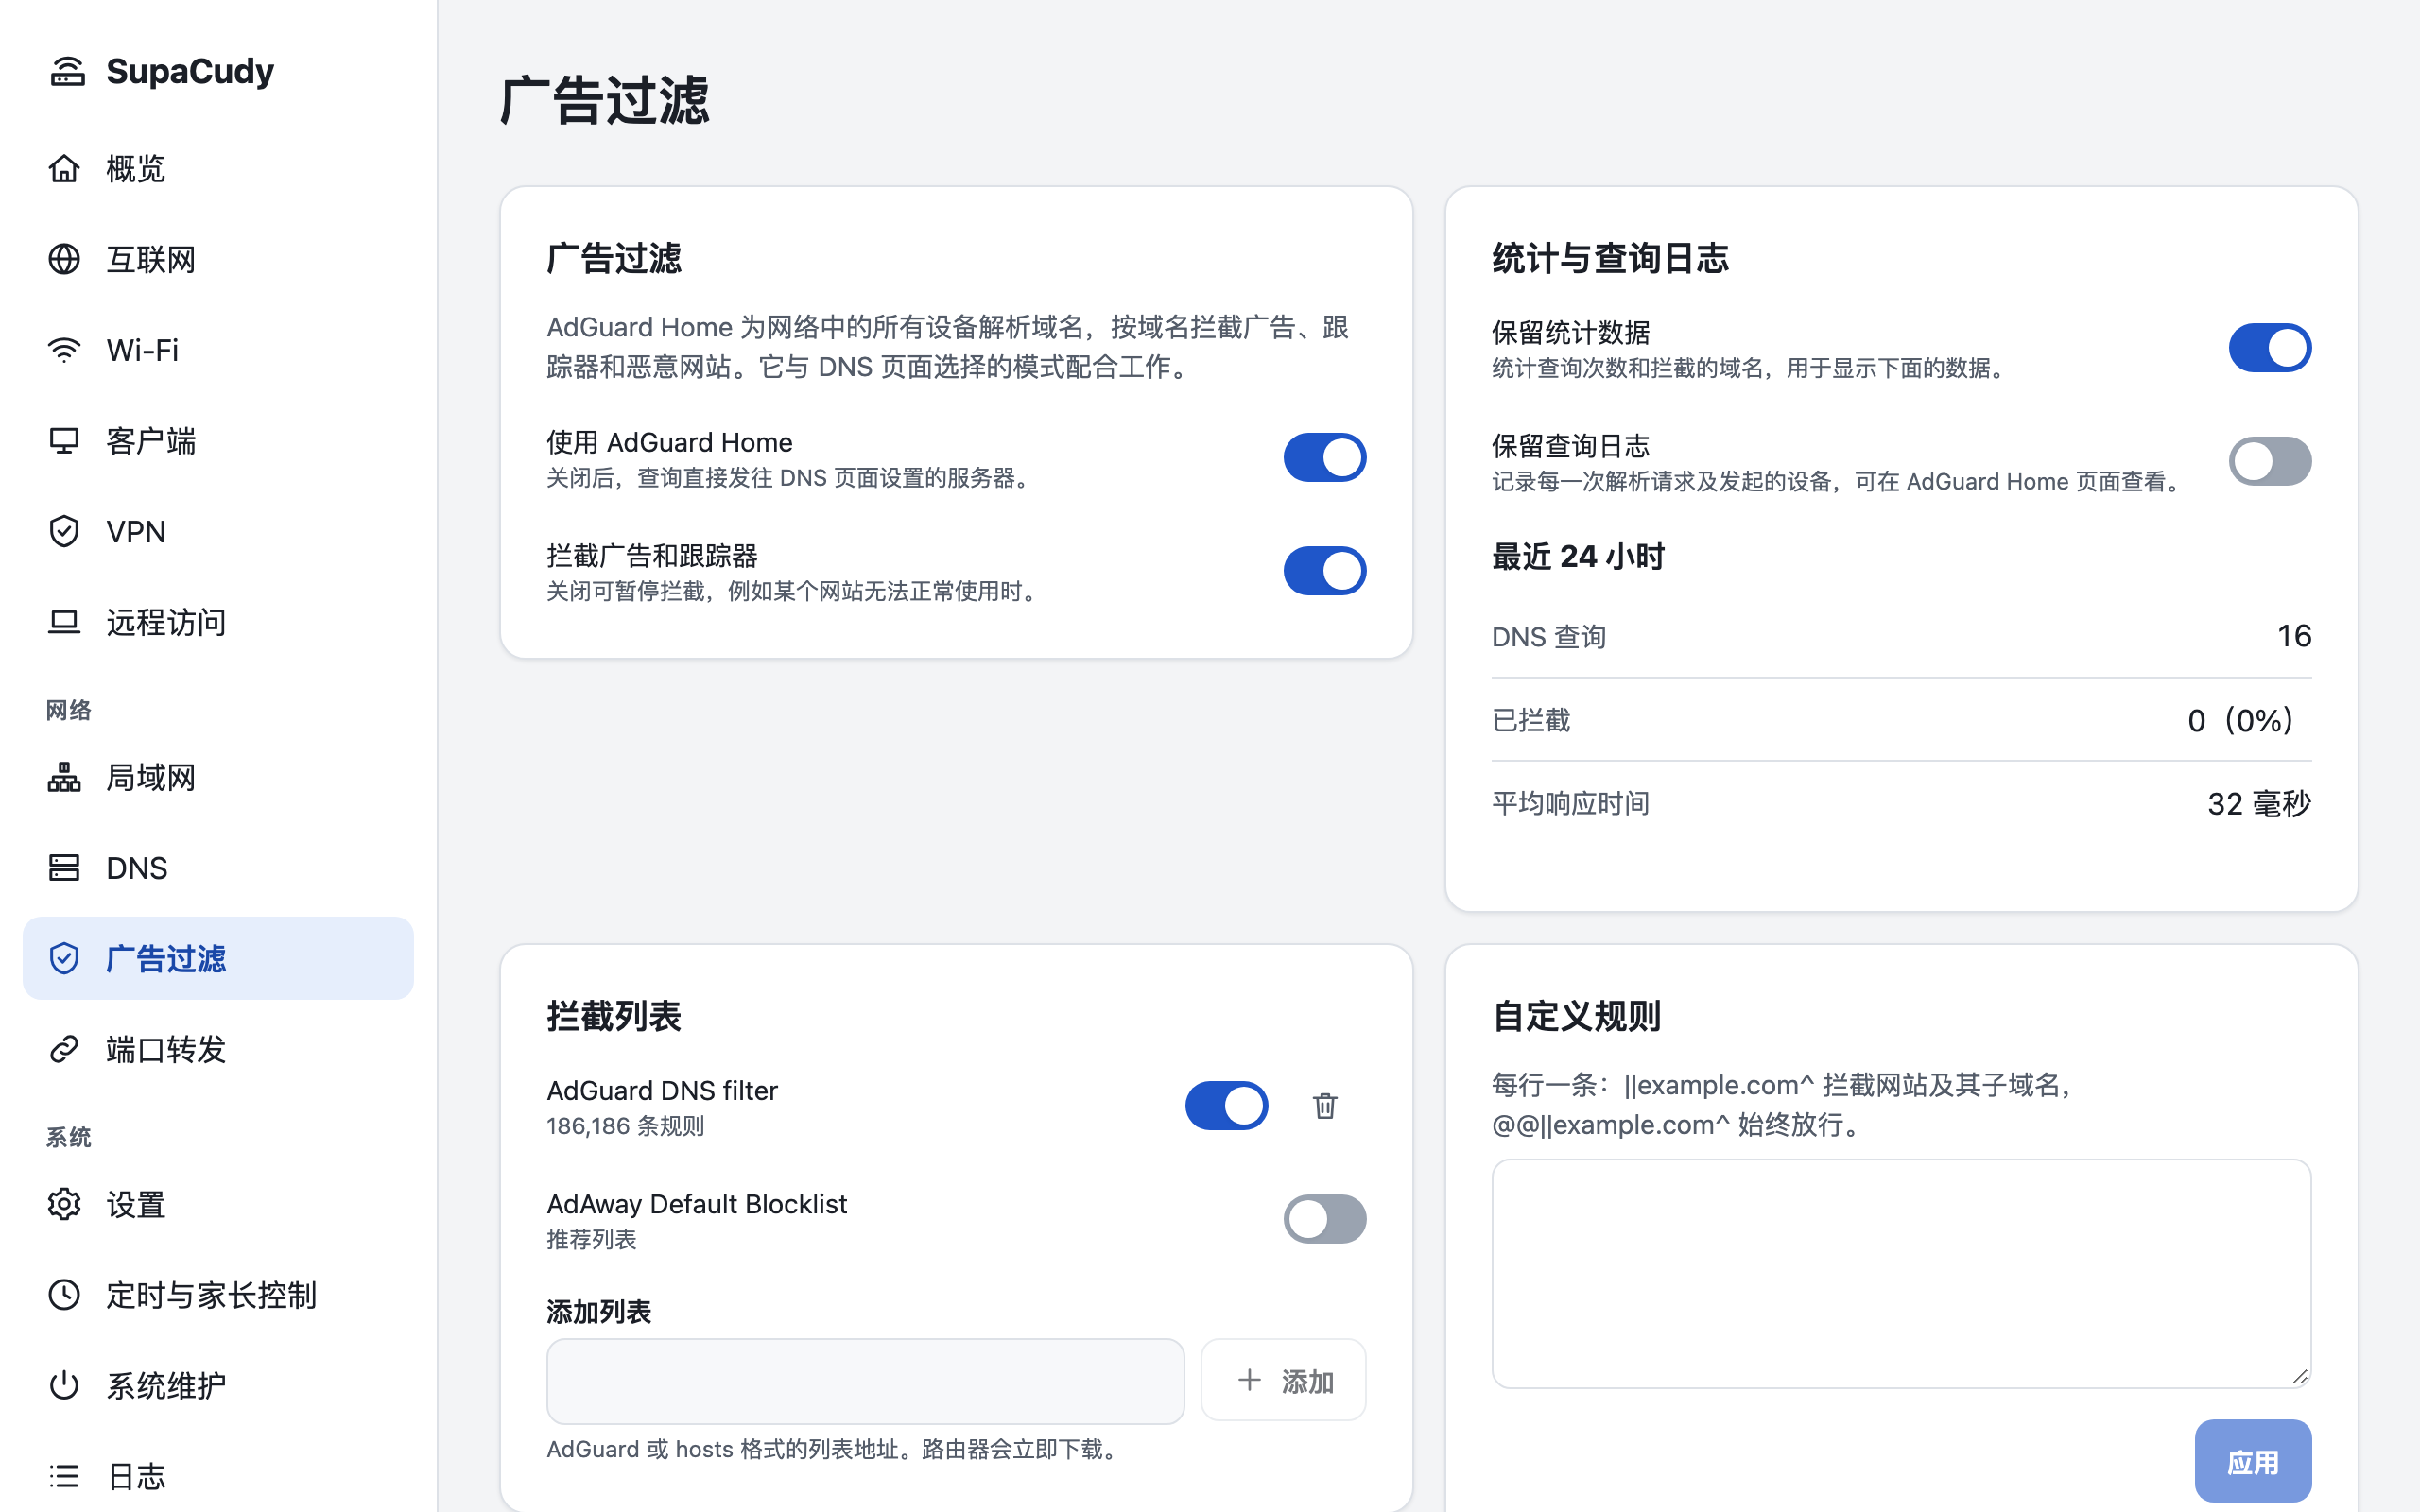The image size is (2420, 1512).
Task: Enable the 保留查询日志 switch
Action: click(2270, 461)
